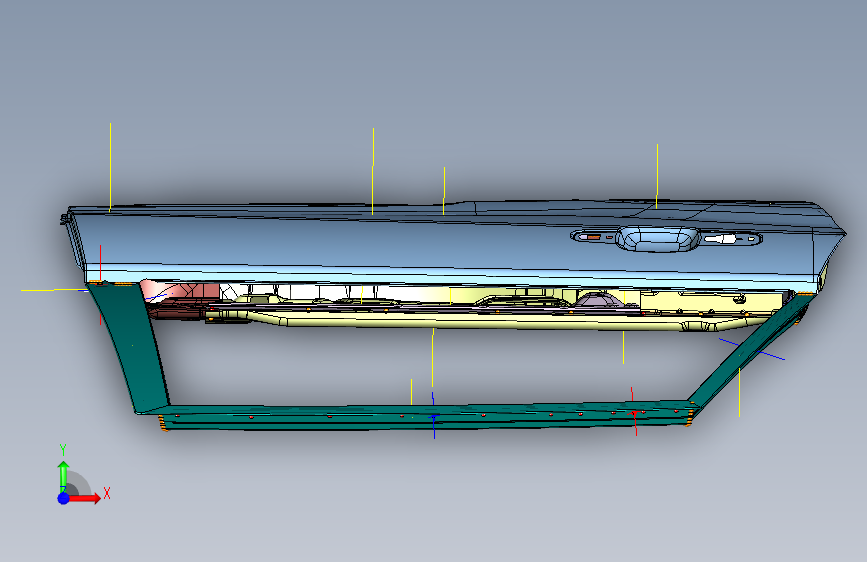
Task: Select the blue Z axis ball on the triad
Action: pos(64,498)
